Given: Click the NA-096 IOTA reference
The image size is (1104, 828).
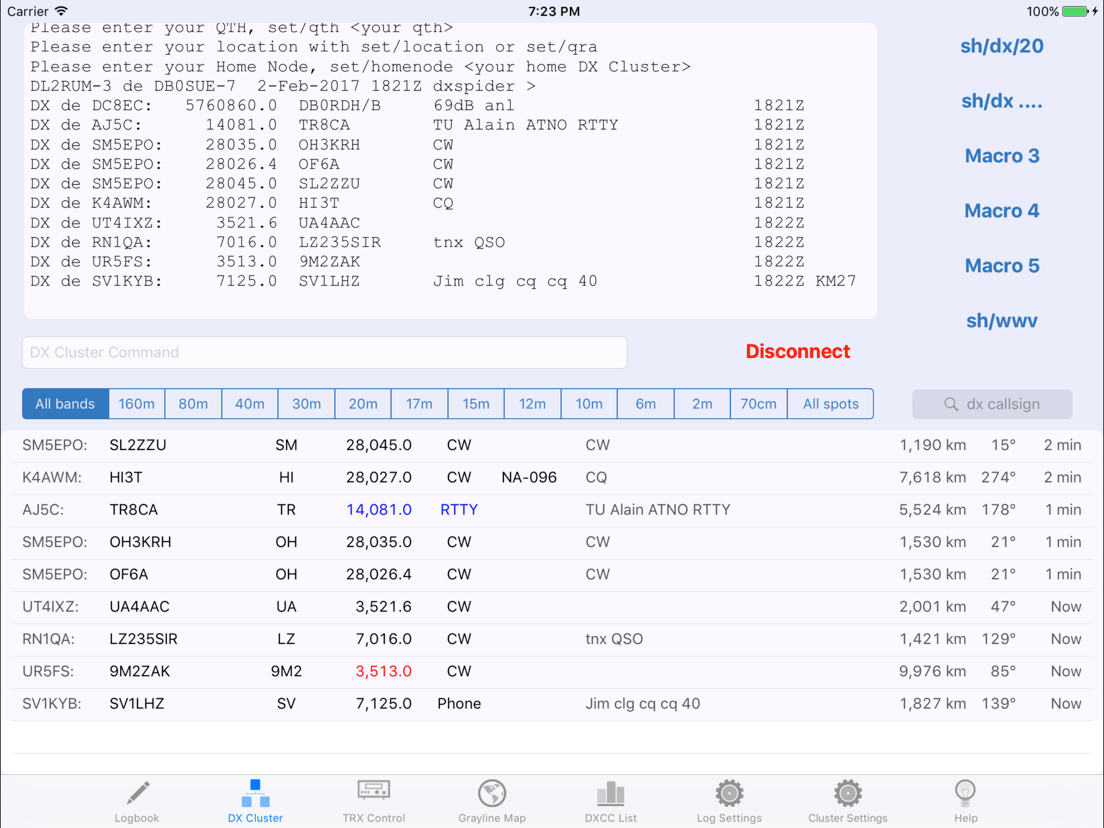Looking at the screenshot, I should pyautogui.click(x=529, y=477).
